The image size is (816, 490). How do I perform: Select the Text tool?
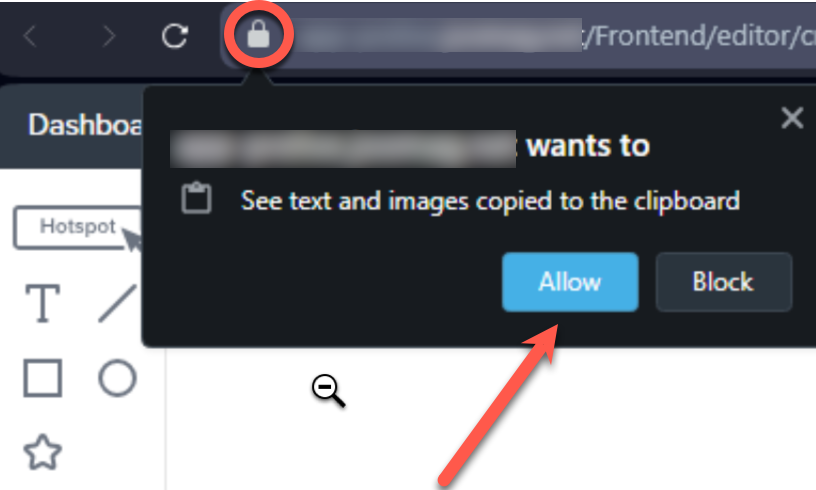tap(43, 303)
